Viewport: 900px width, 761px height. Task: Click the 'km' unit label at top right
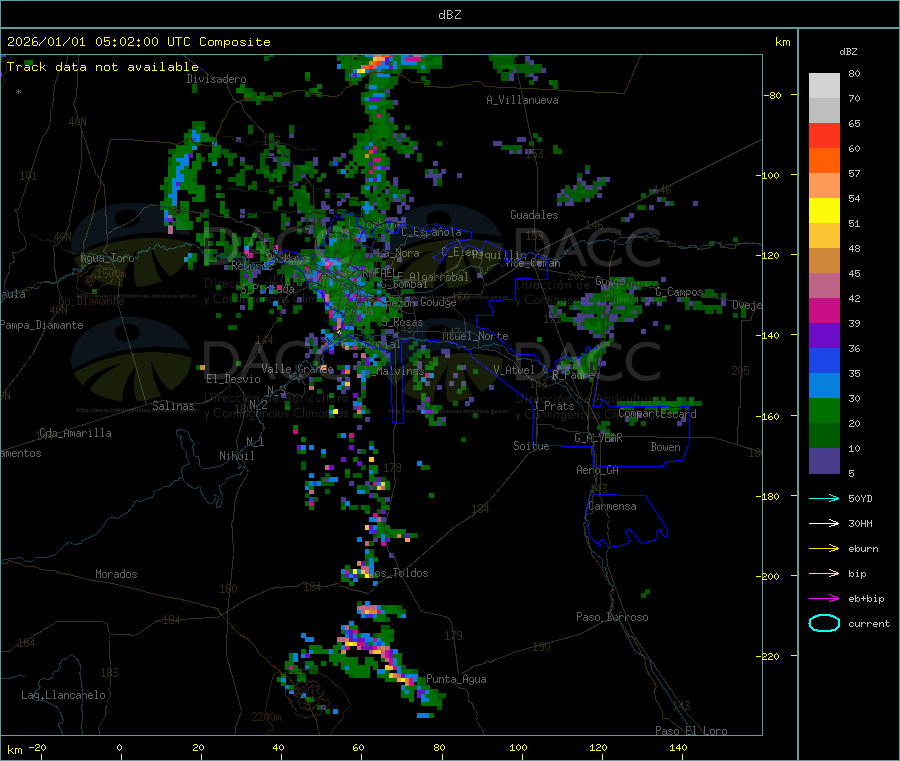(783, 42)
